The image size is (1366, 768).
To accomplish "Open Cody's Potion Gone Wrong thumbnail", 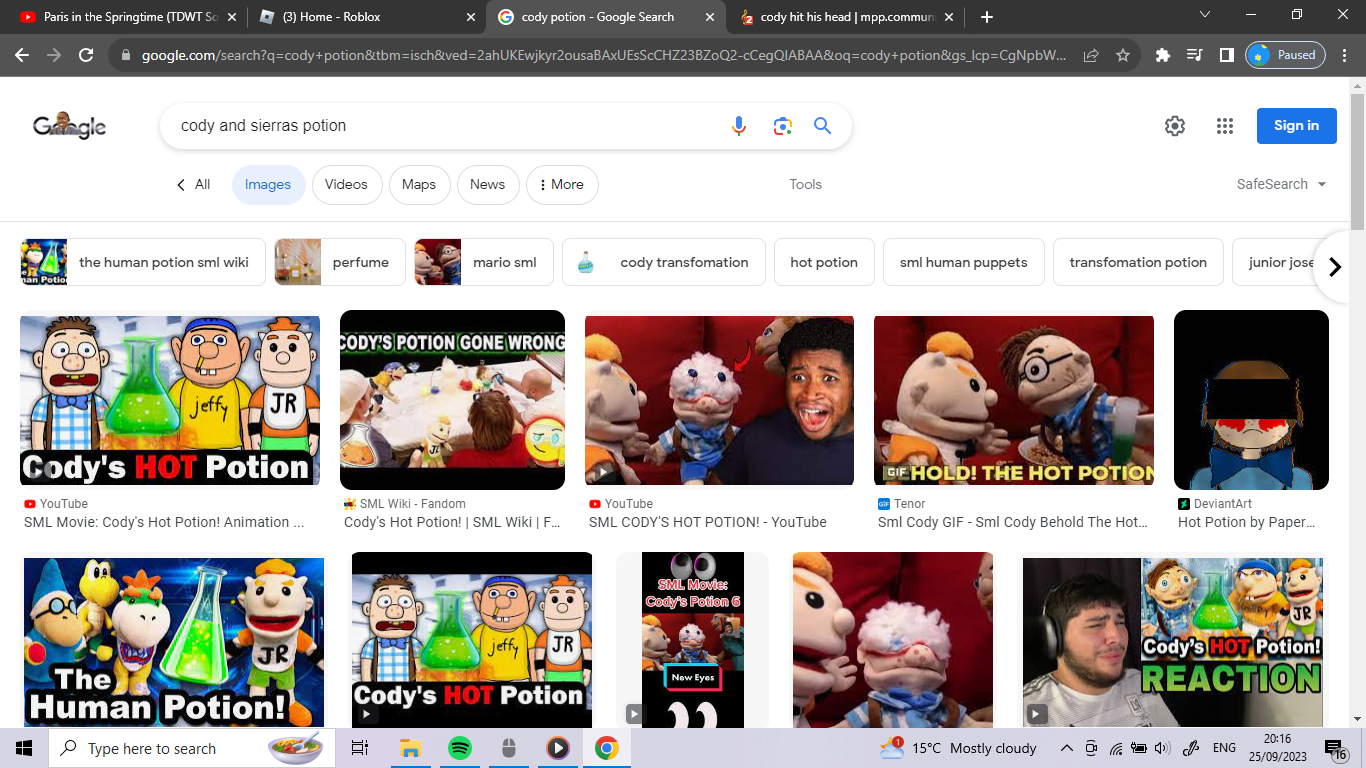I will tap(452, 400).
